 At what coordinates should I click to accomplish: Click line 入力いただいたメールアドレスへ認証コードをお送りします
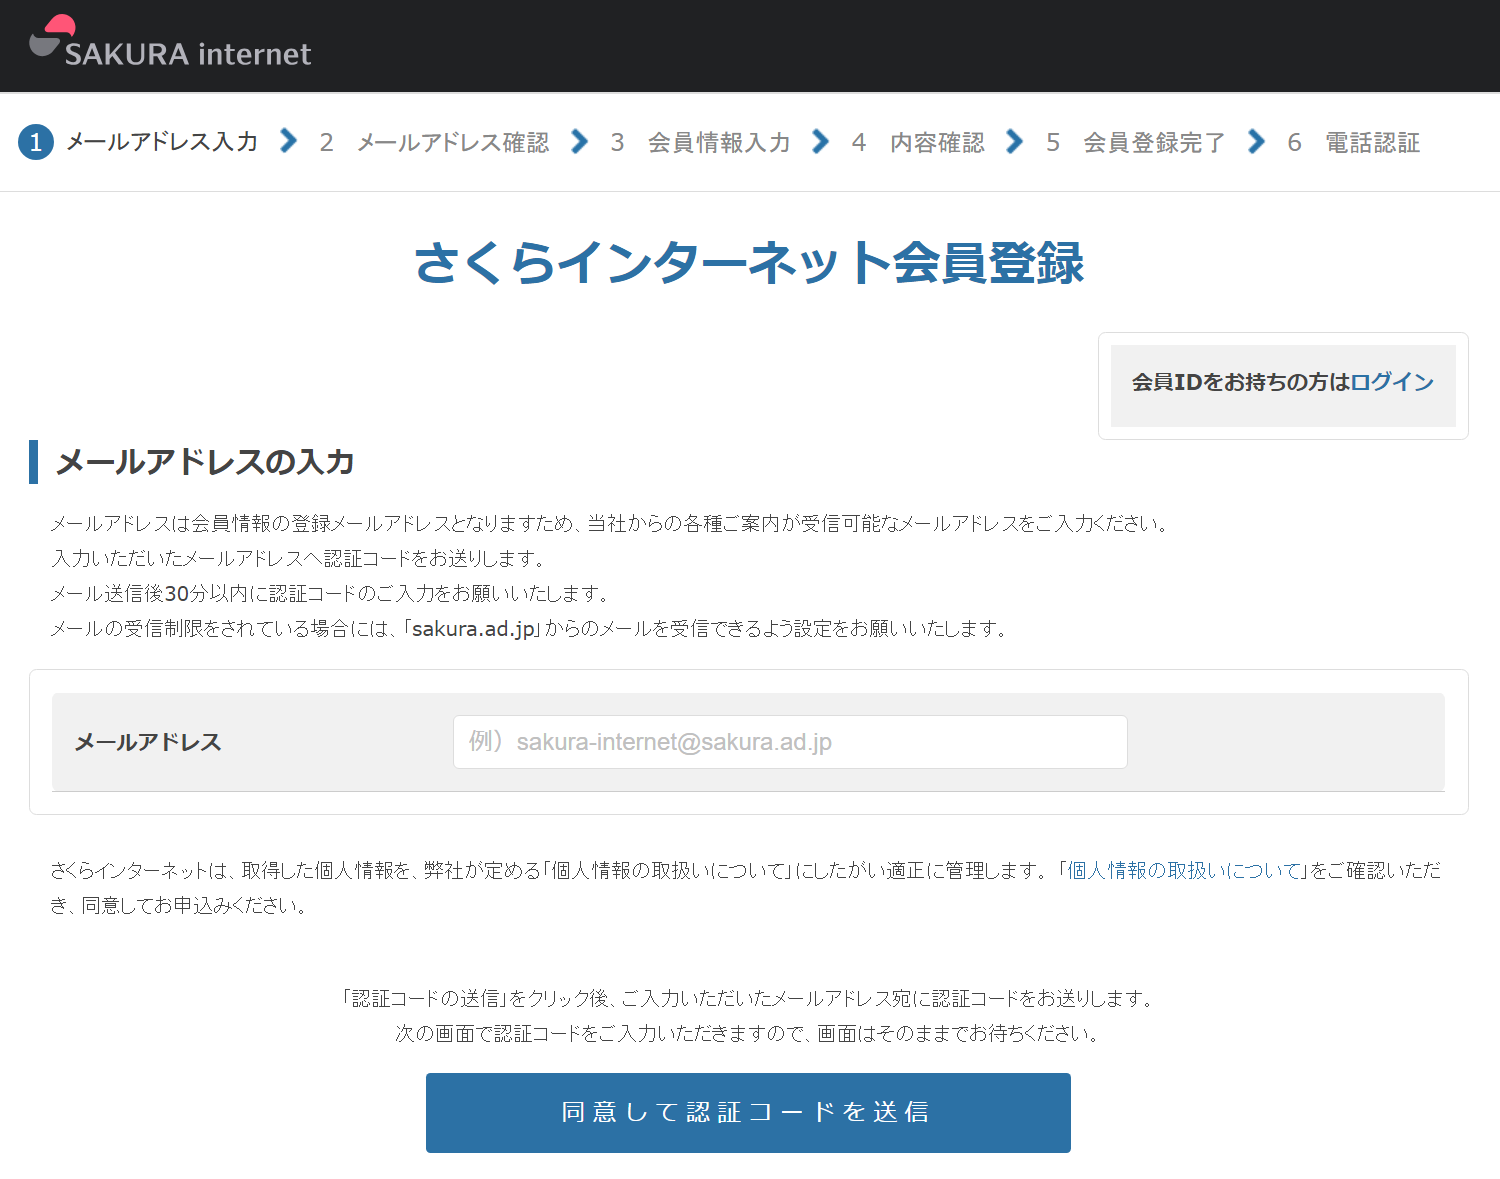tap(298, 559)
